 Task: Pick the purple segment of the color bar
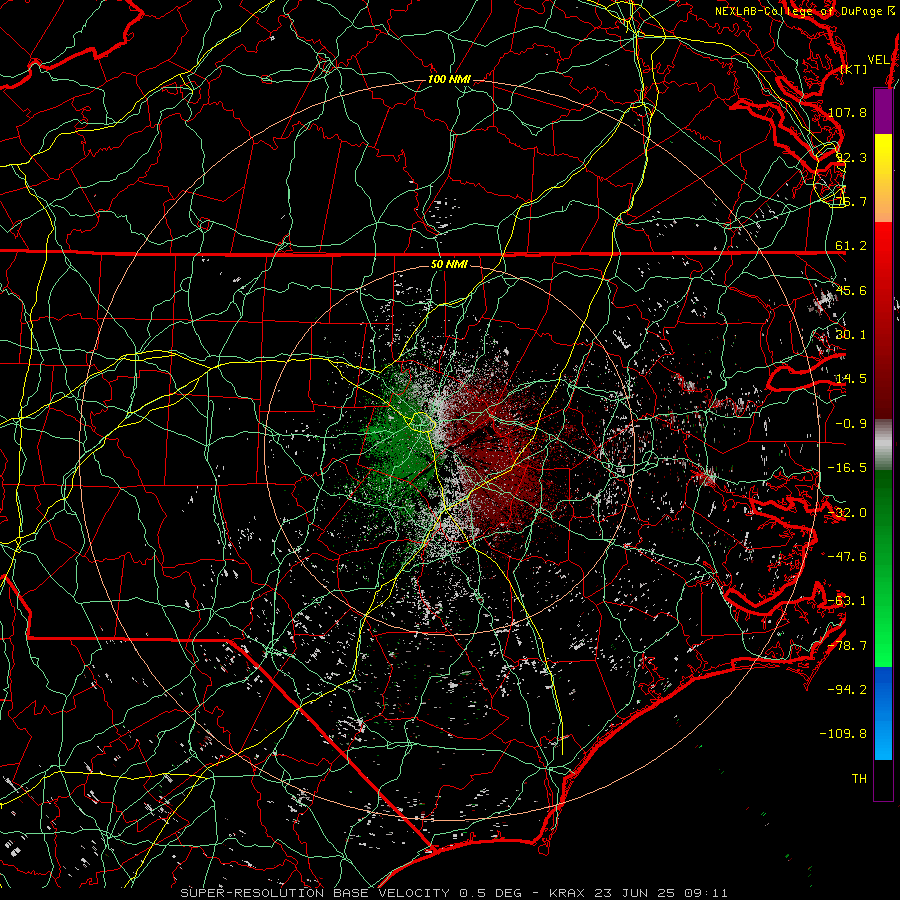click(883, 112)
